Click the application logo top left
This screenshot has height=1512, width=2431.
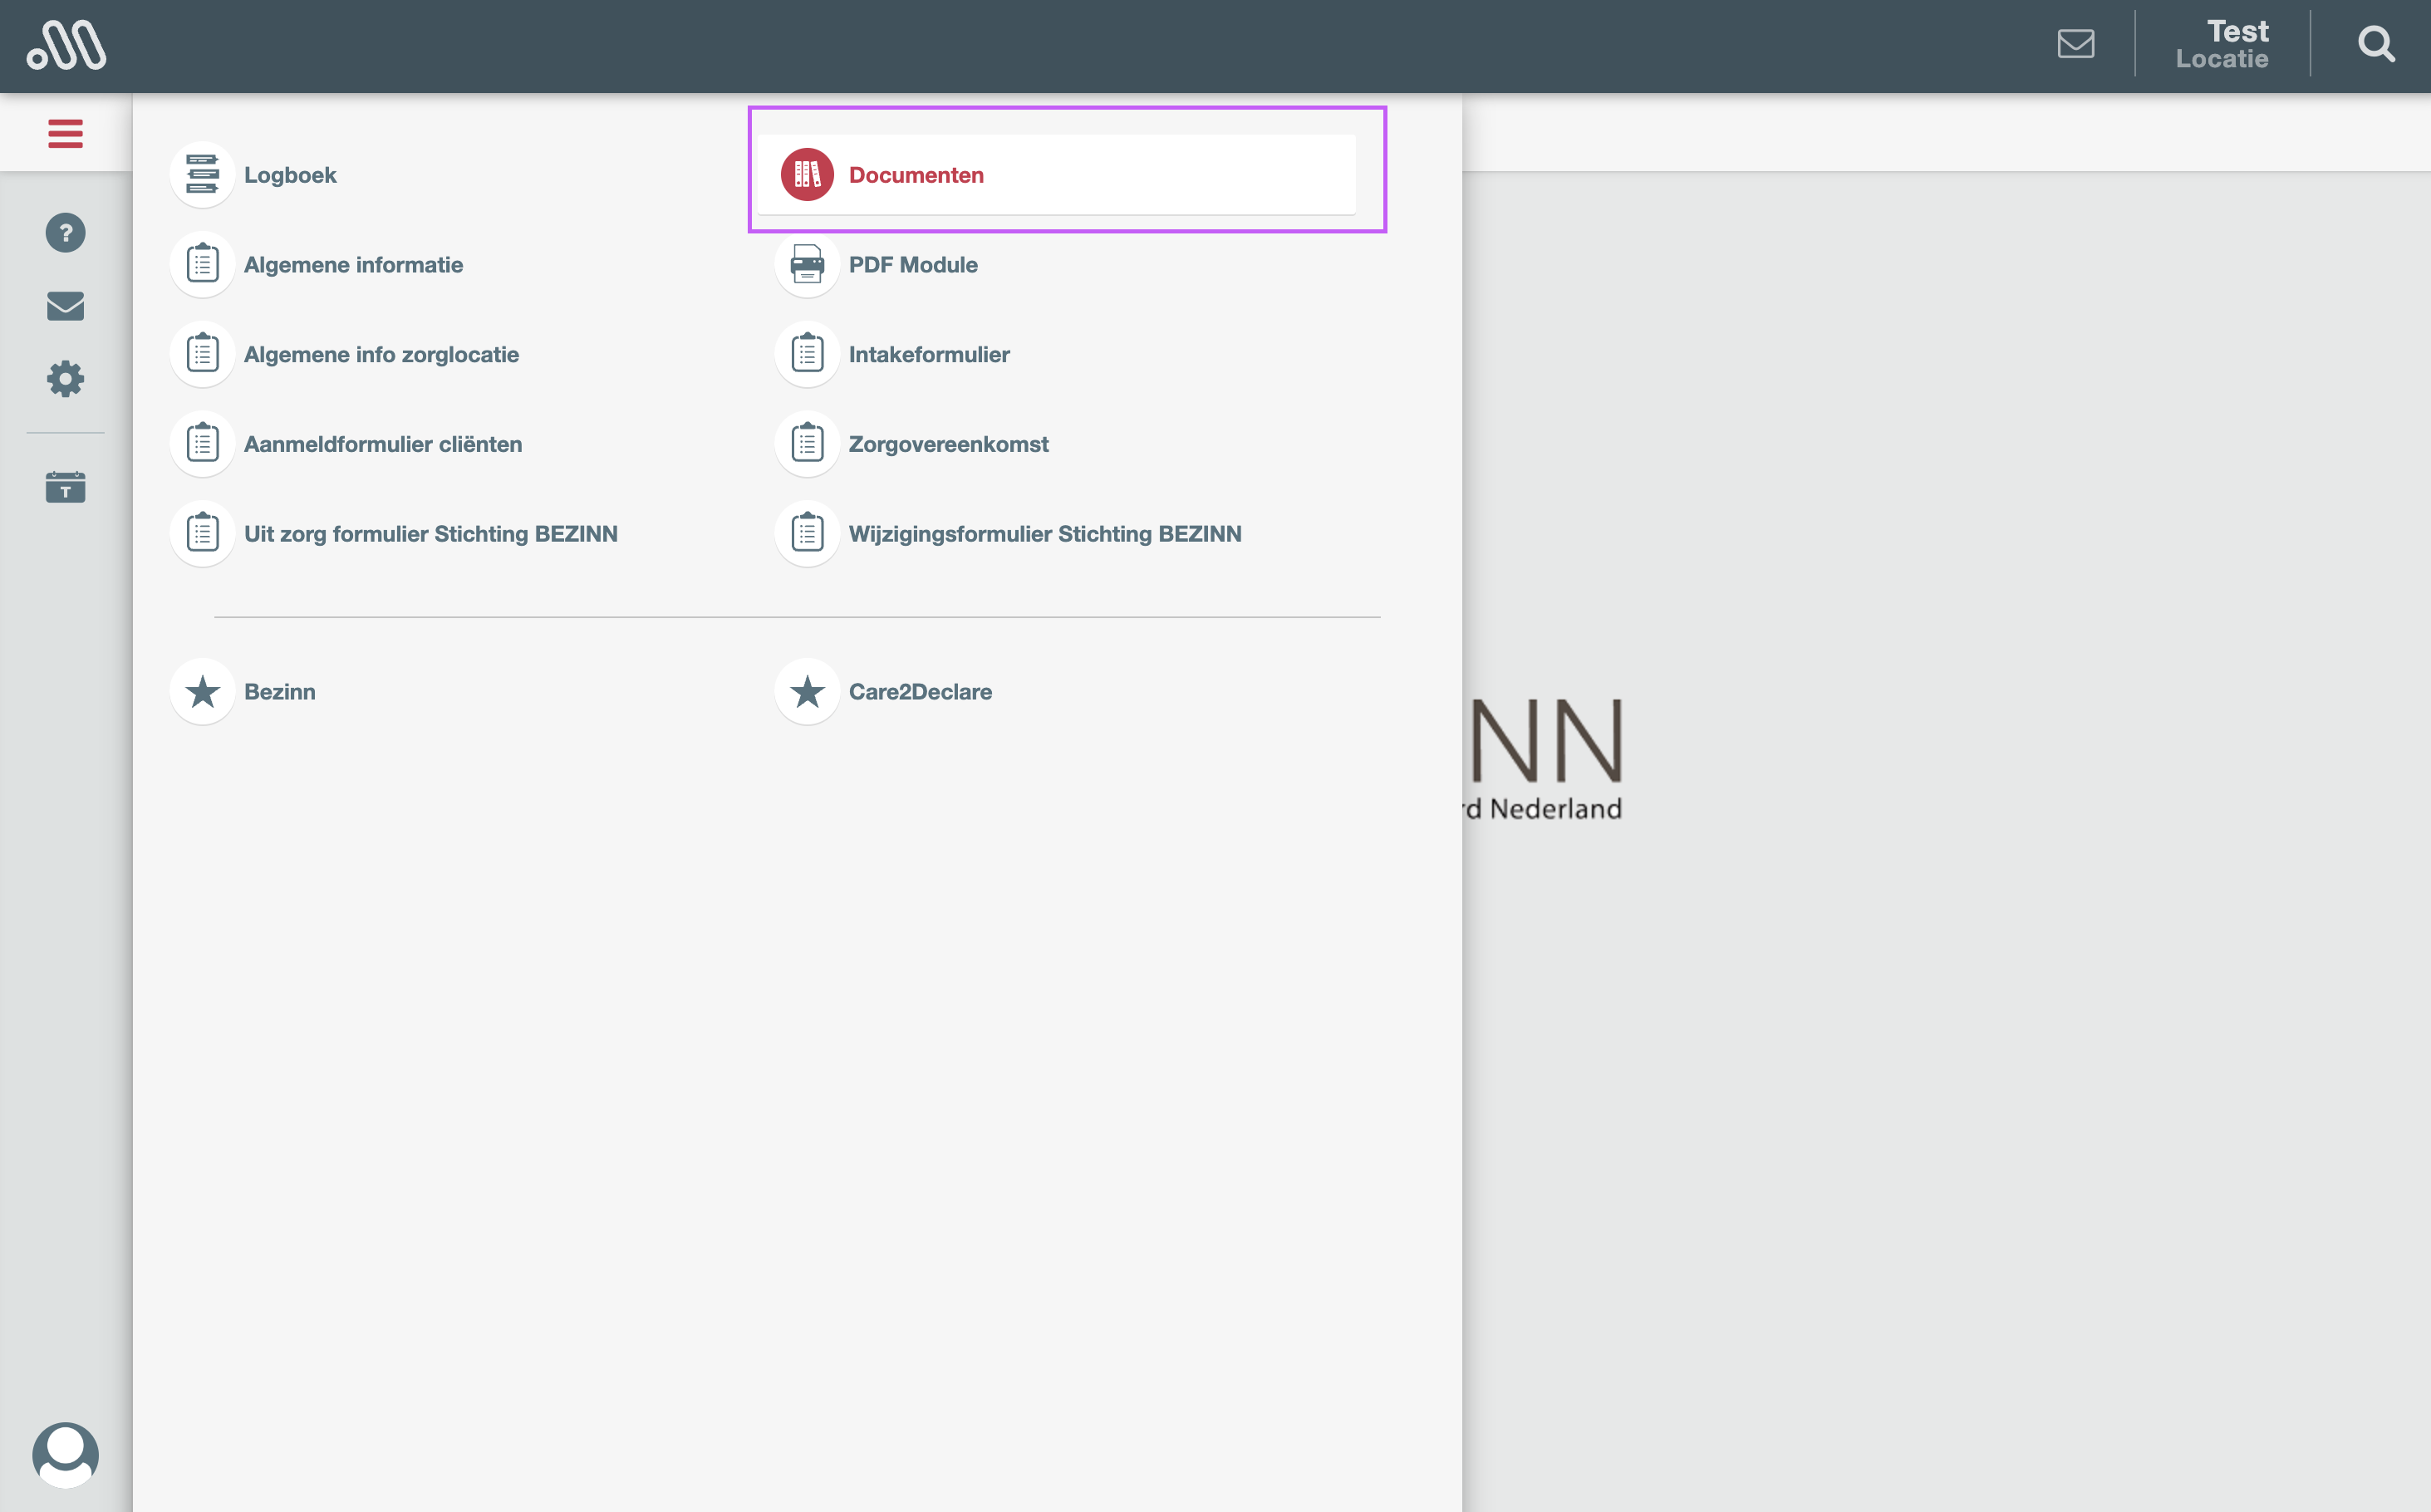pyautogui.click(x=66, y=45)
